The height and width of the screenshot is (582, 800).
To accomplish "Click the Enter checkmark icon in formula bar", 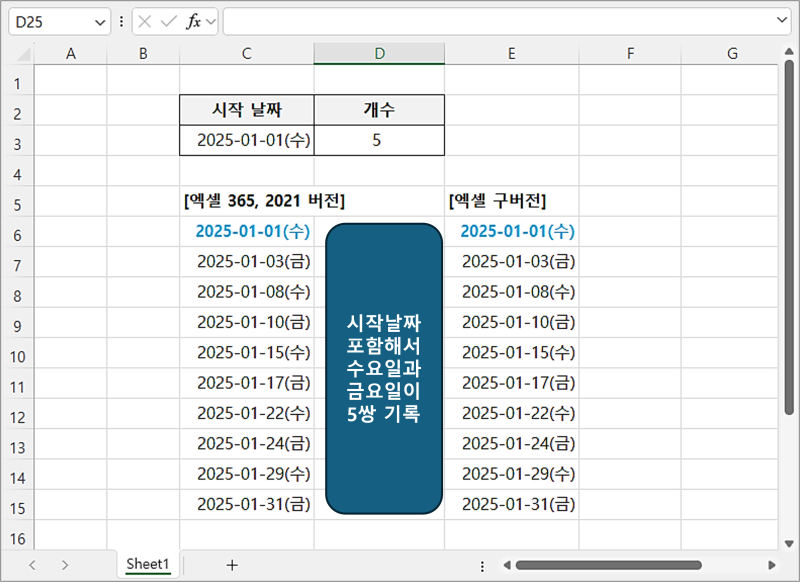I will pyautogui.click(x=170, y=21).
